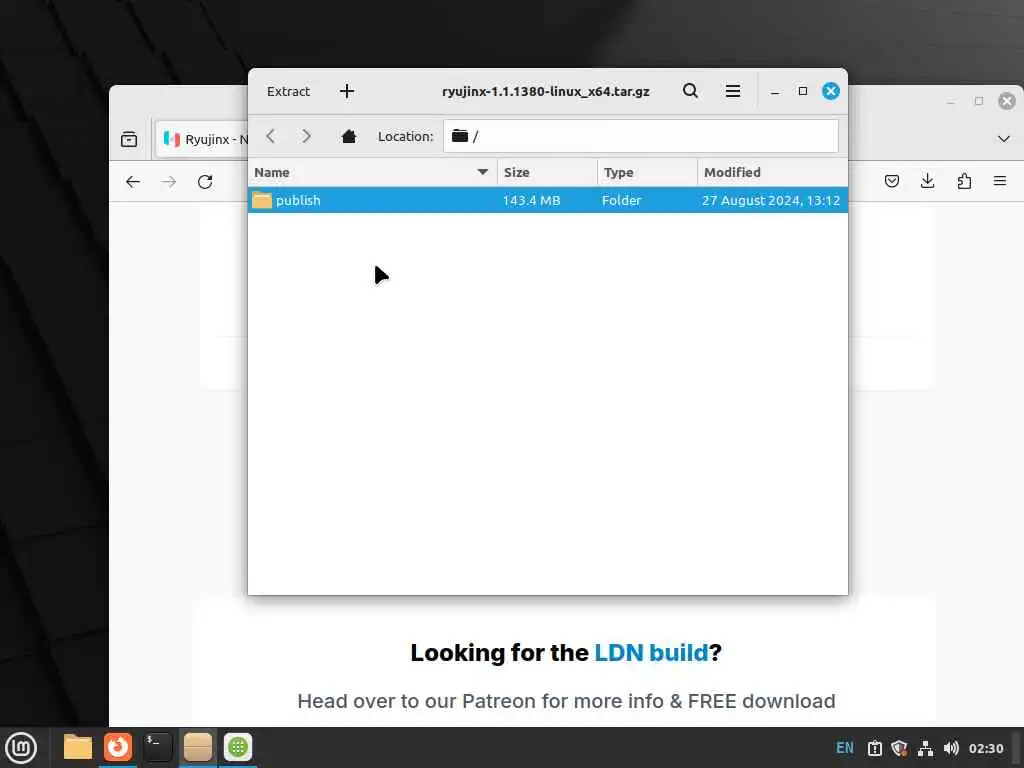Open the Linux Mint start menu
This screenshot has height=768, width=1024.
[x=22, y=748]
